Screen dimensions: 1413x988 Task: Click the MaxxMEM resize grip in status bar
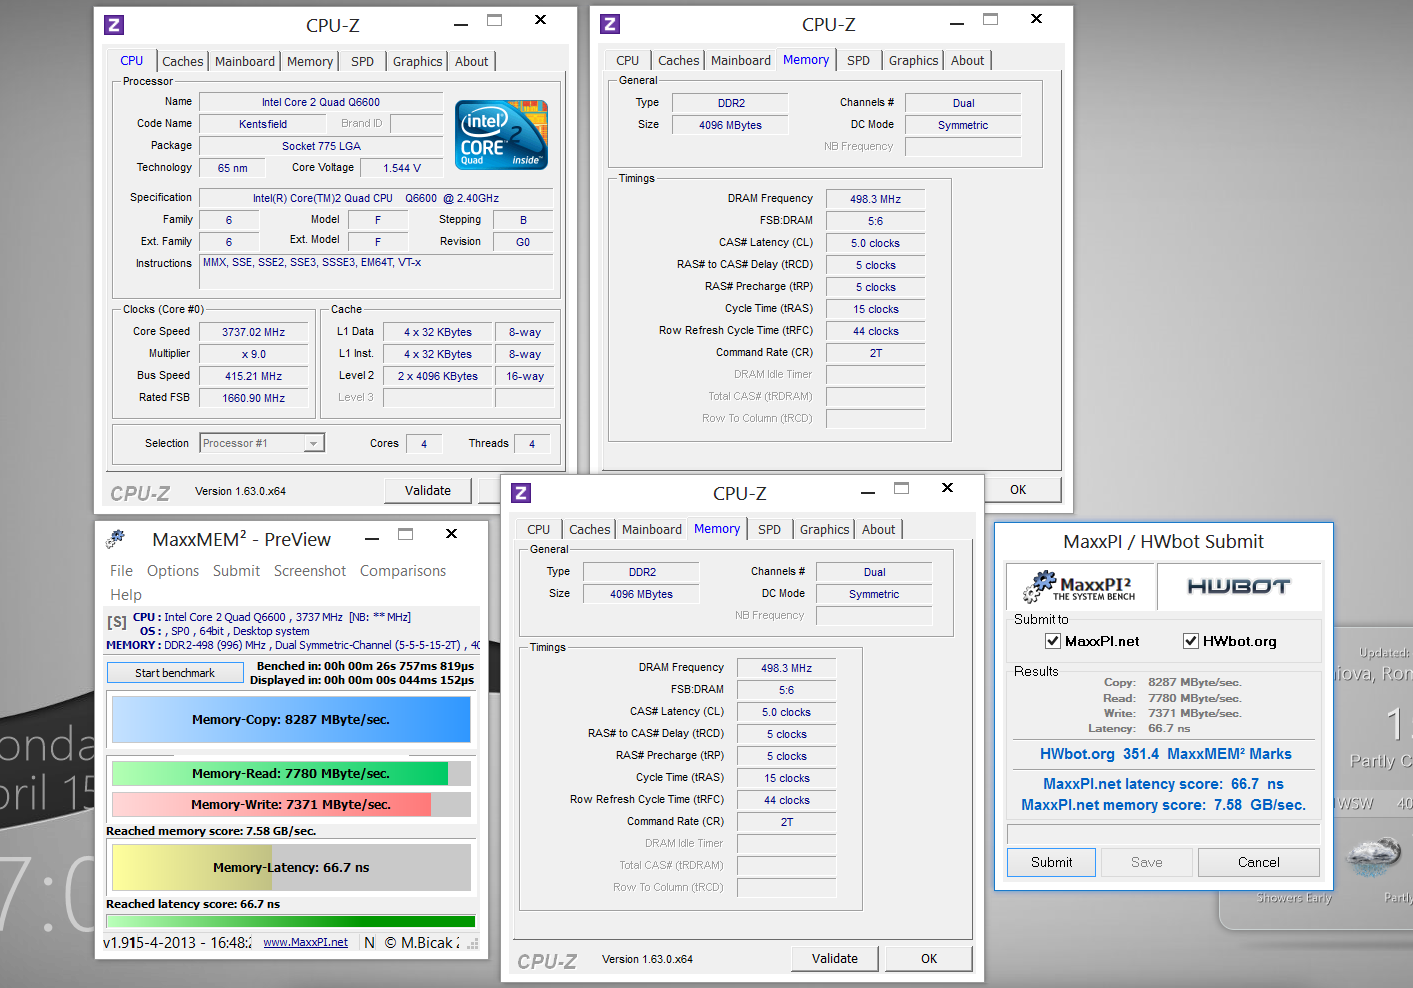click(x=473, y=943)
